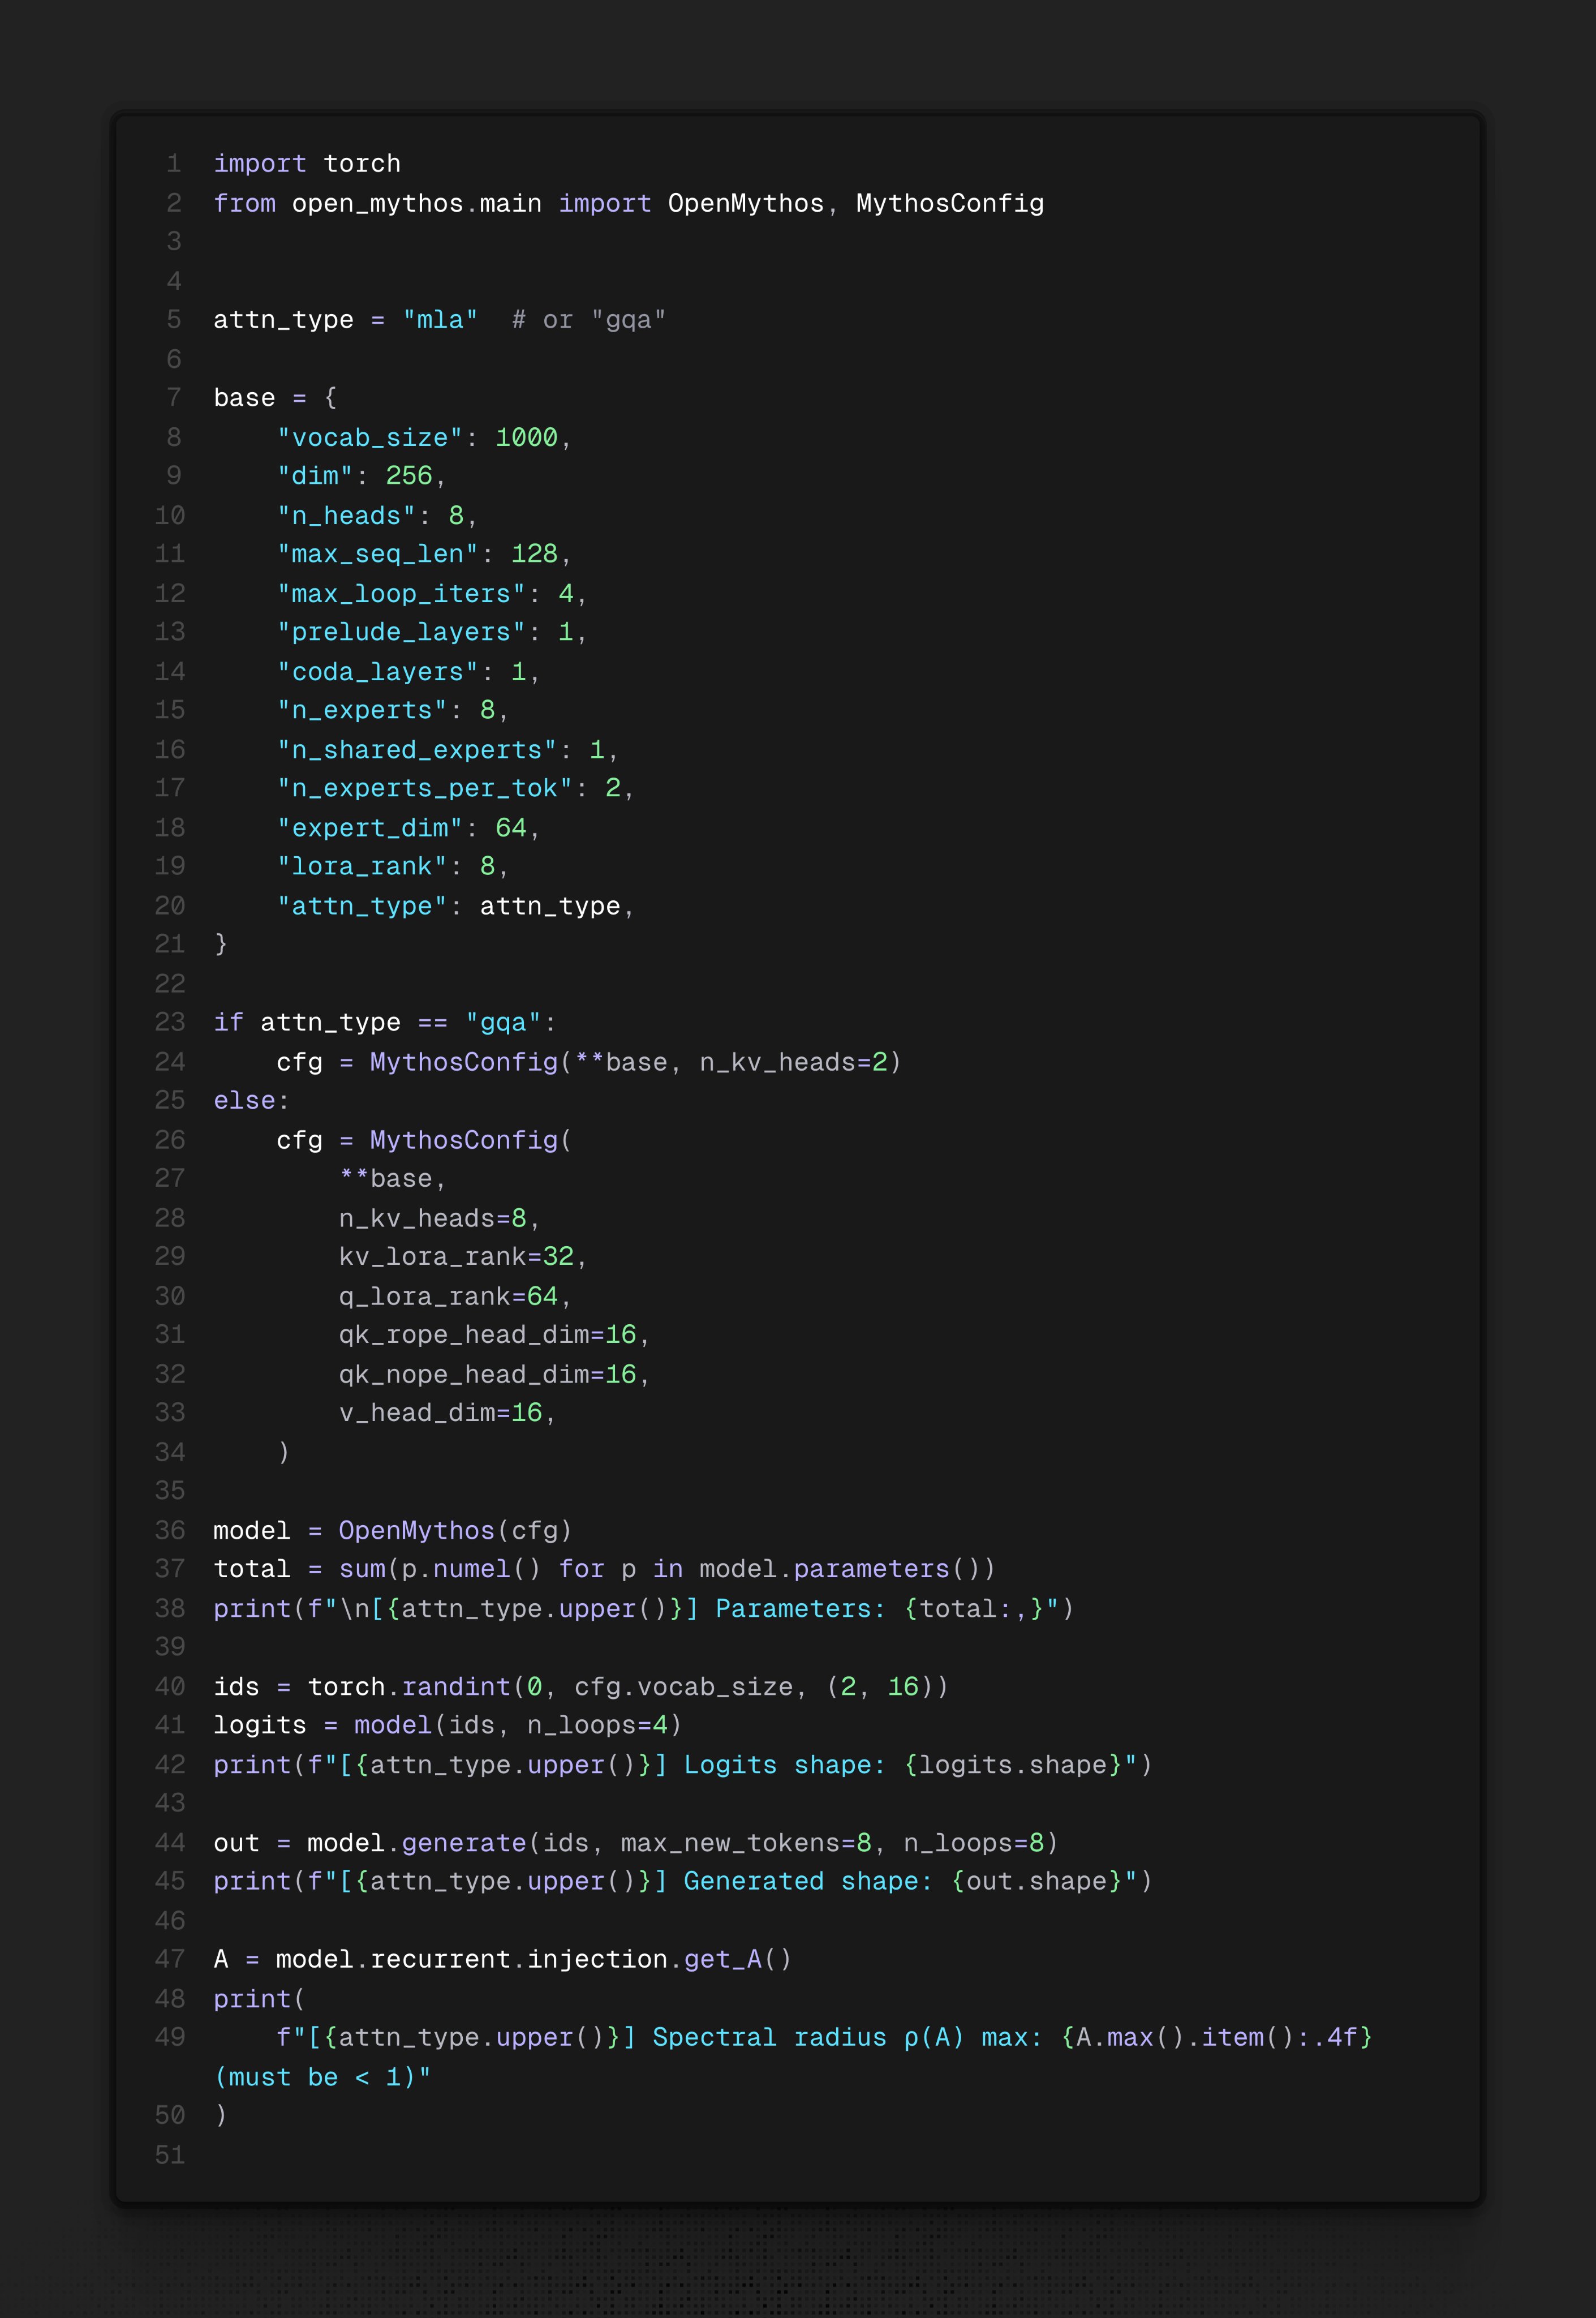The width and height of the screenshot is (1596, 2318).
Task: Click the randint method call on line 40
Action: (x=455, y=1686)
